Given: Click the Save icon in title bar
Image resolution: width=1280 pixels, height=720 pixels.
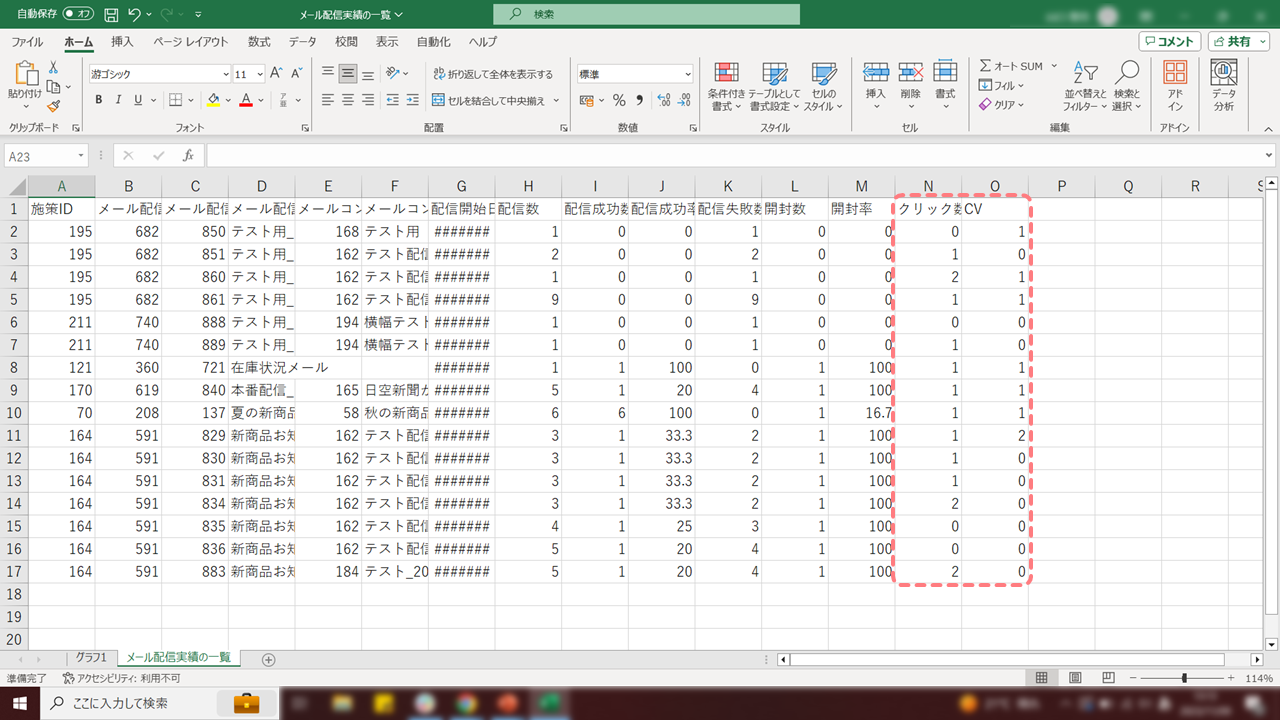Looking at the screenshot, I should (x=111, y=15).
